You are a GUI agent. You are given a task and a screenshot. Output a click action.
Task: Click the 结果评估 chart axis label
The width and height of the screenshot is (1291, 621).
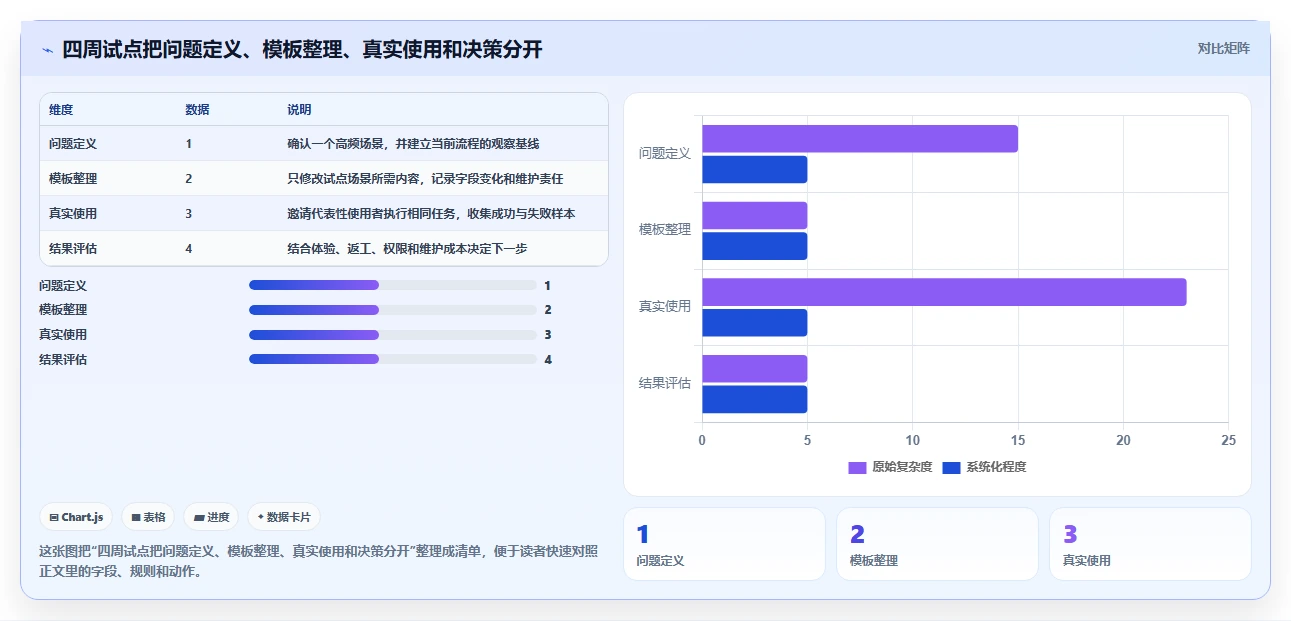665,383
